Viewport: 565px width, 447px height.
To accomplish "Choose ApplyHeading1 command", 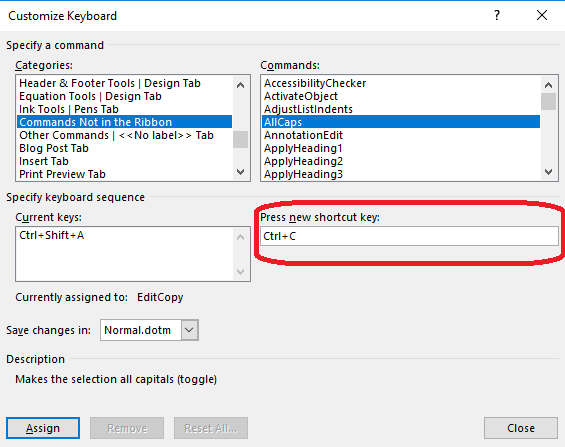I will (x=401, y=148).
